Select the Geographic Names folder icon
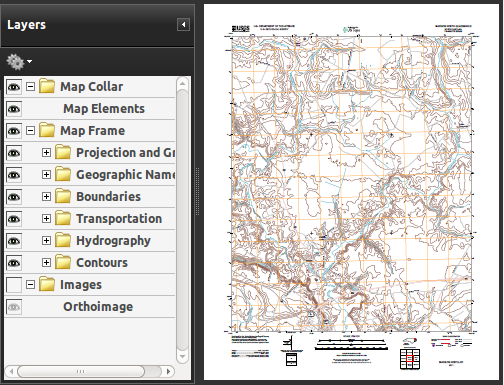The image size is (504, 385). (x=63, y=175)
